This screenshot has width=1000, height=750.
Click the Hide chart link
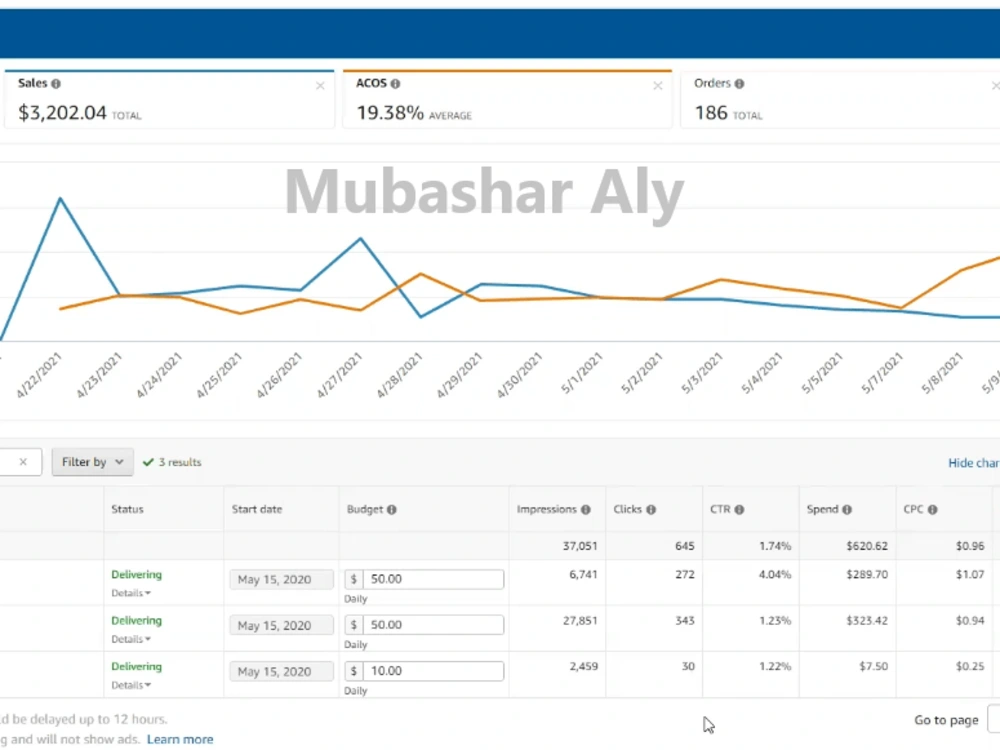click(x=973, y=463)
